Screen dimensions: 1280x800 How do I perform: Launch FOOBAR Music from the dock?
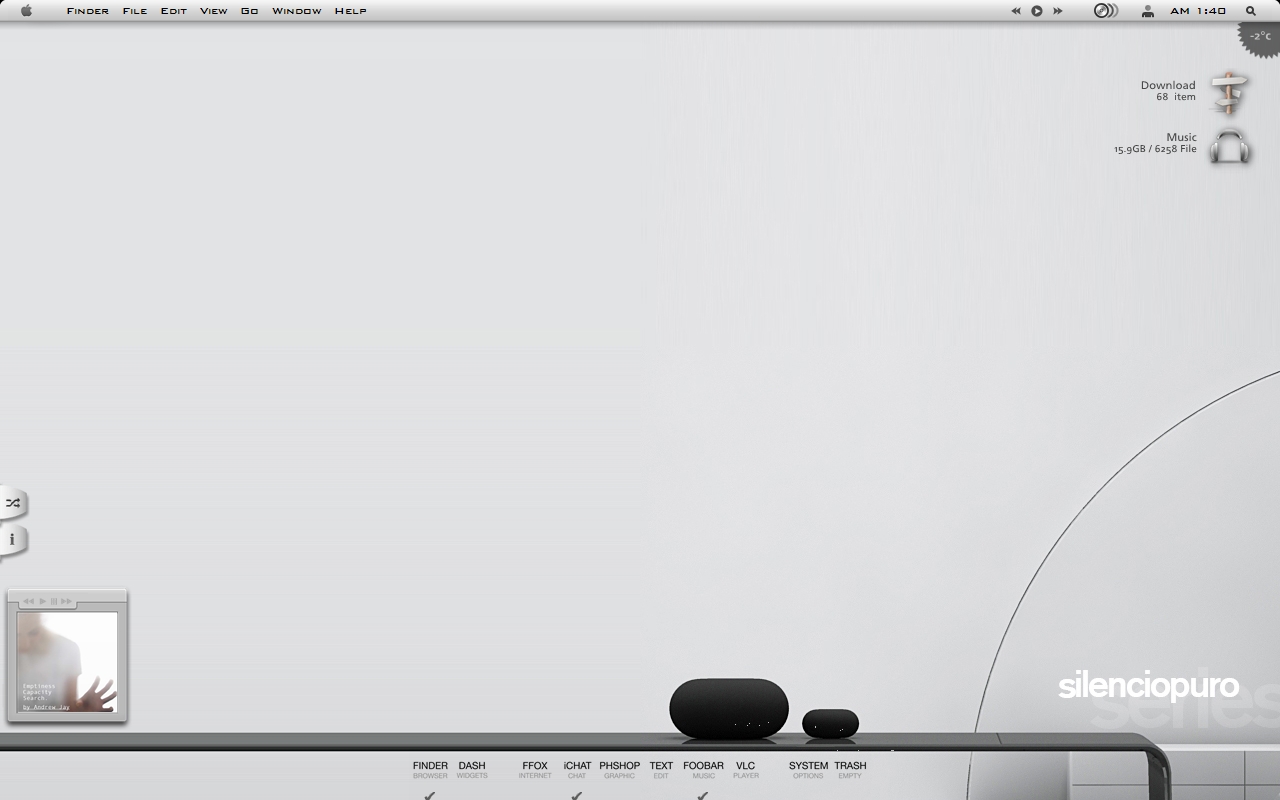[703, 769]
